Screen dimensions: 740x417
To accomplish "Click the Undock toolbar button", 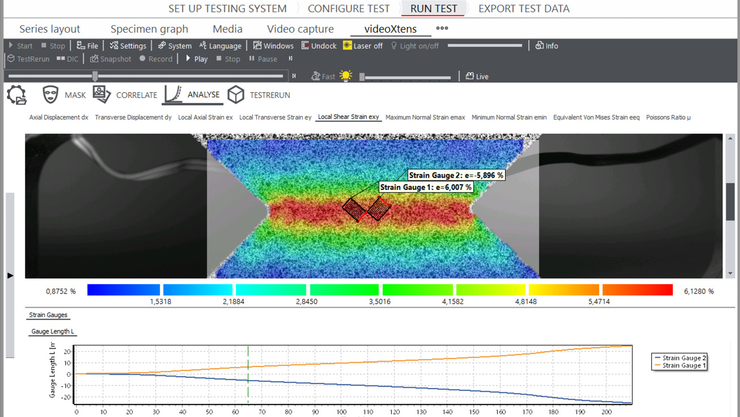I will 319,46.
